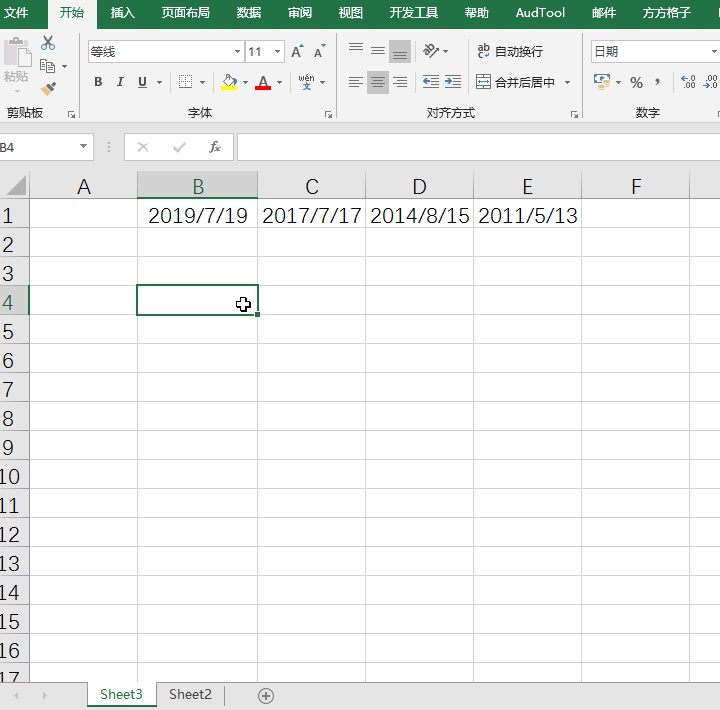Decrease font size with small A icon
720x710 pixels.
320,51
